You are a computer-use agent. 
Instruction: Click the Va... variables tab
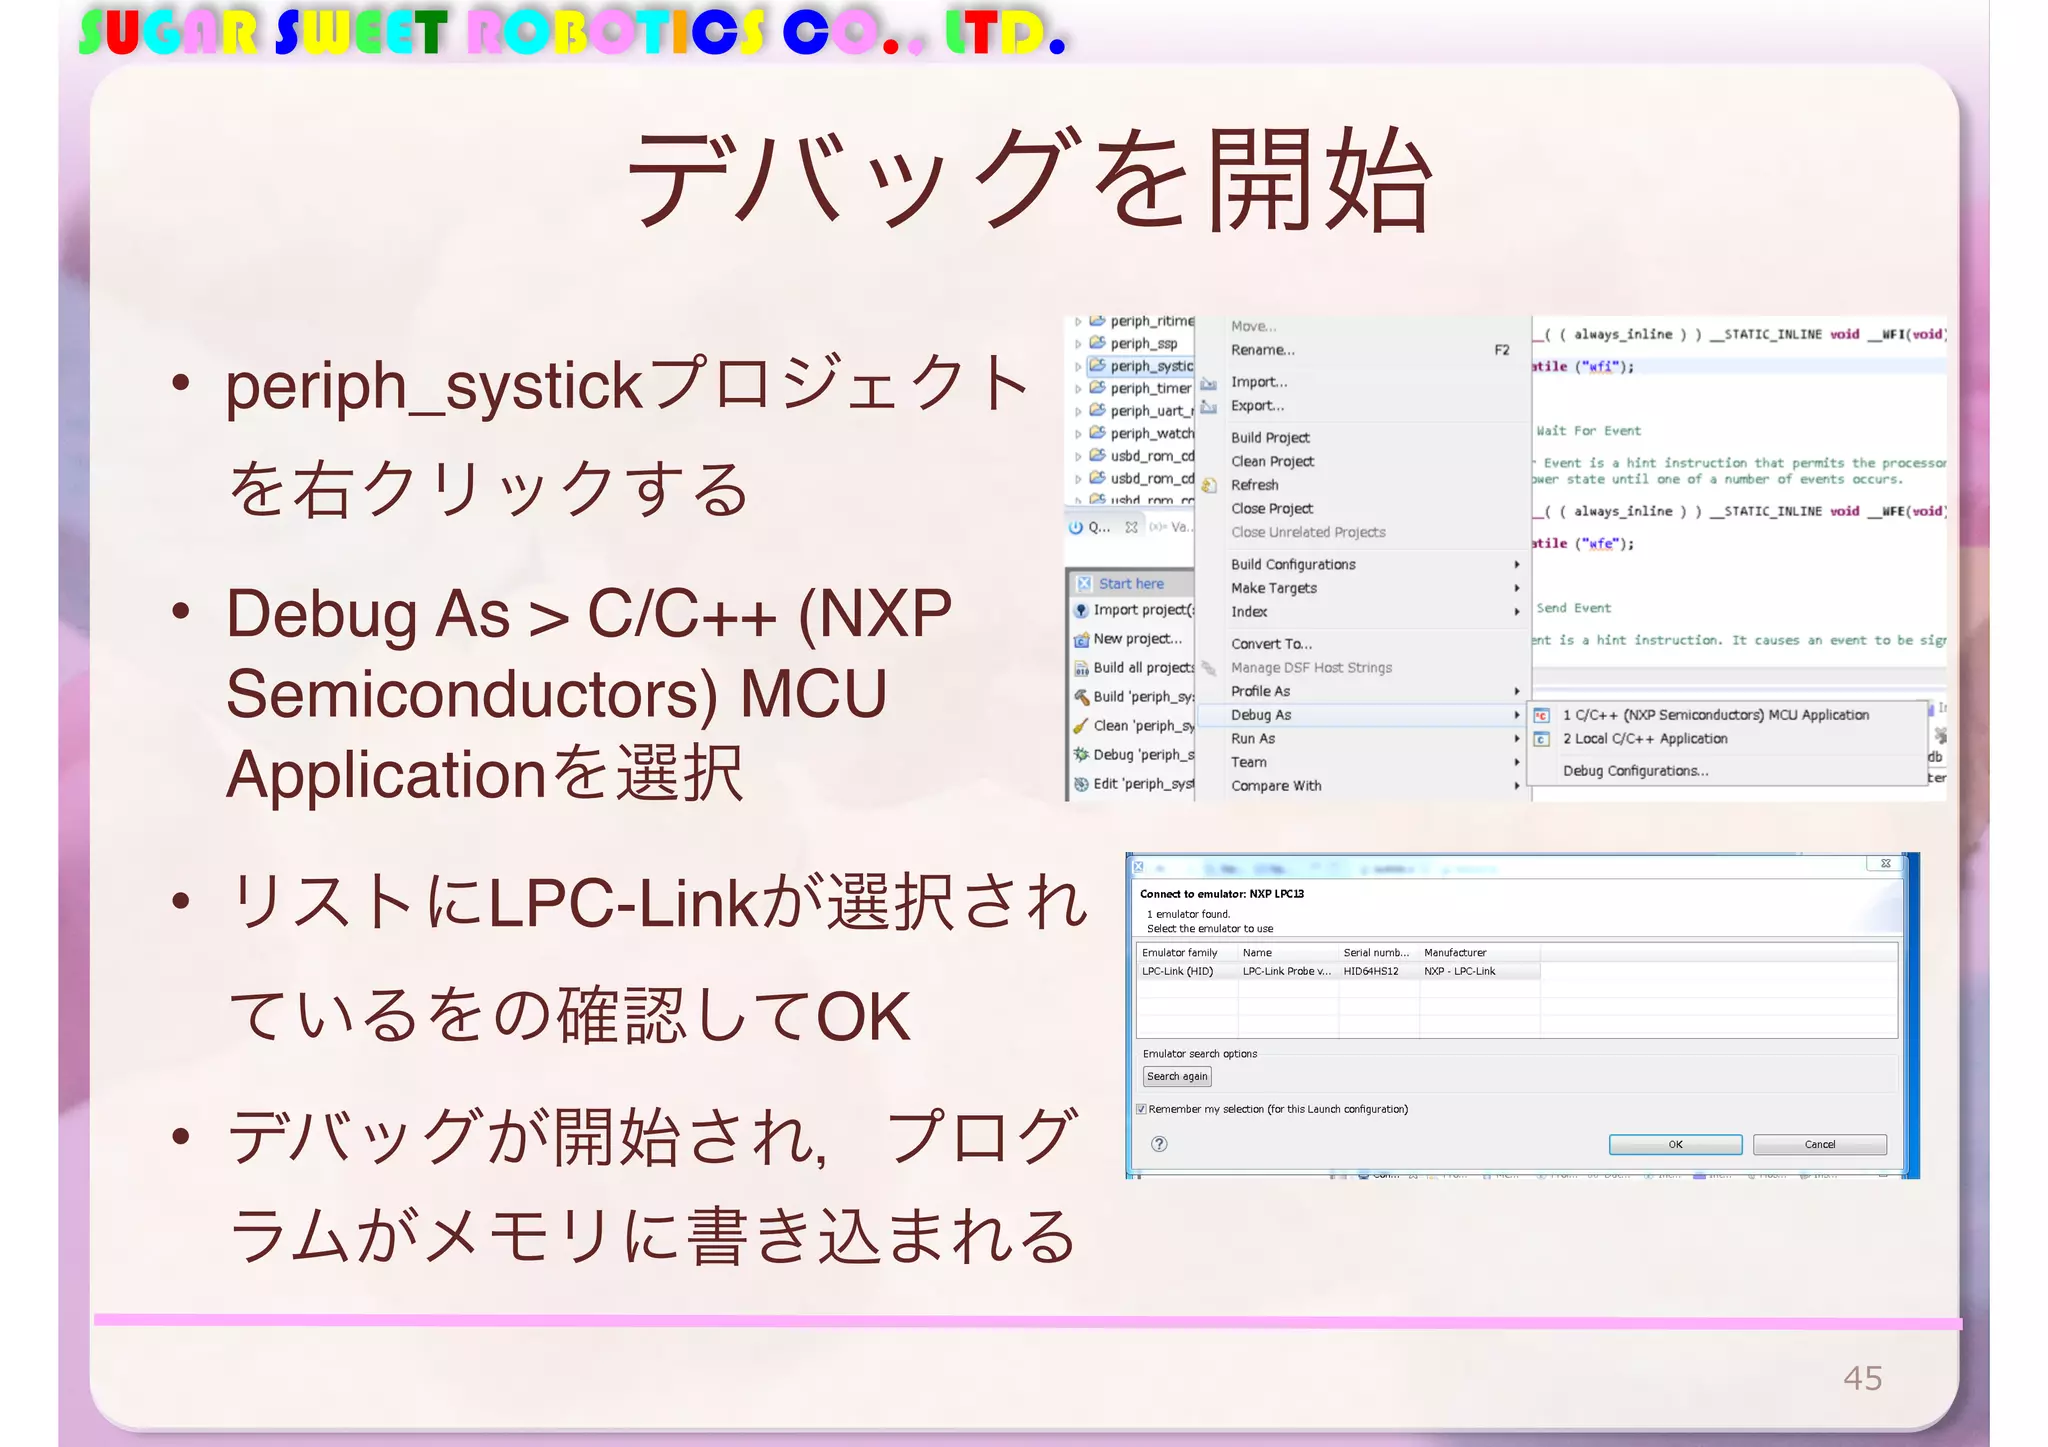coord(1172,527)
